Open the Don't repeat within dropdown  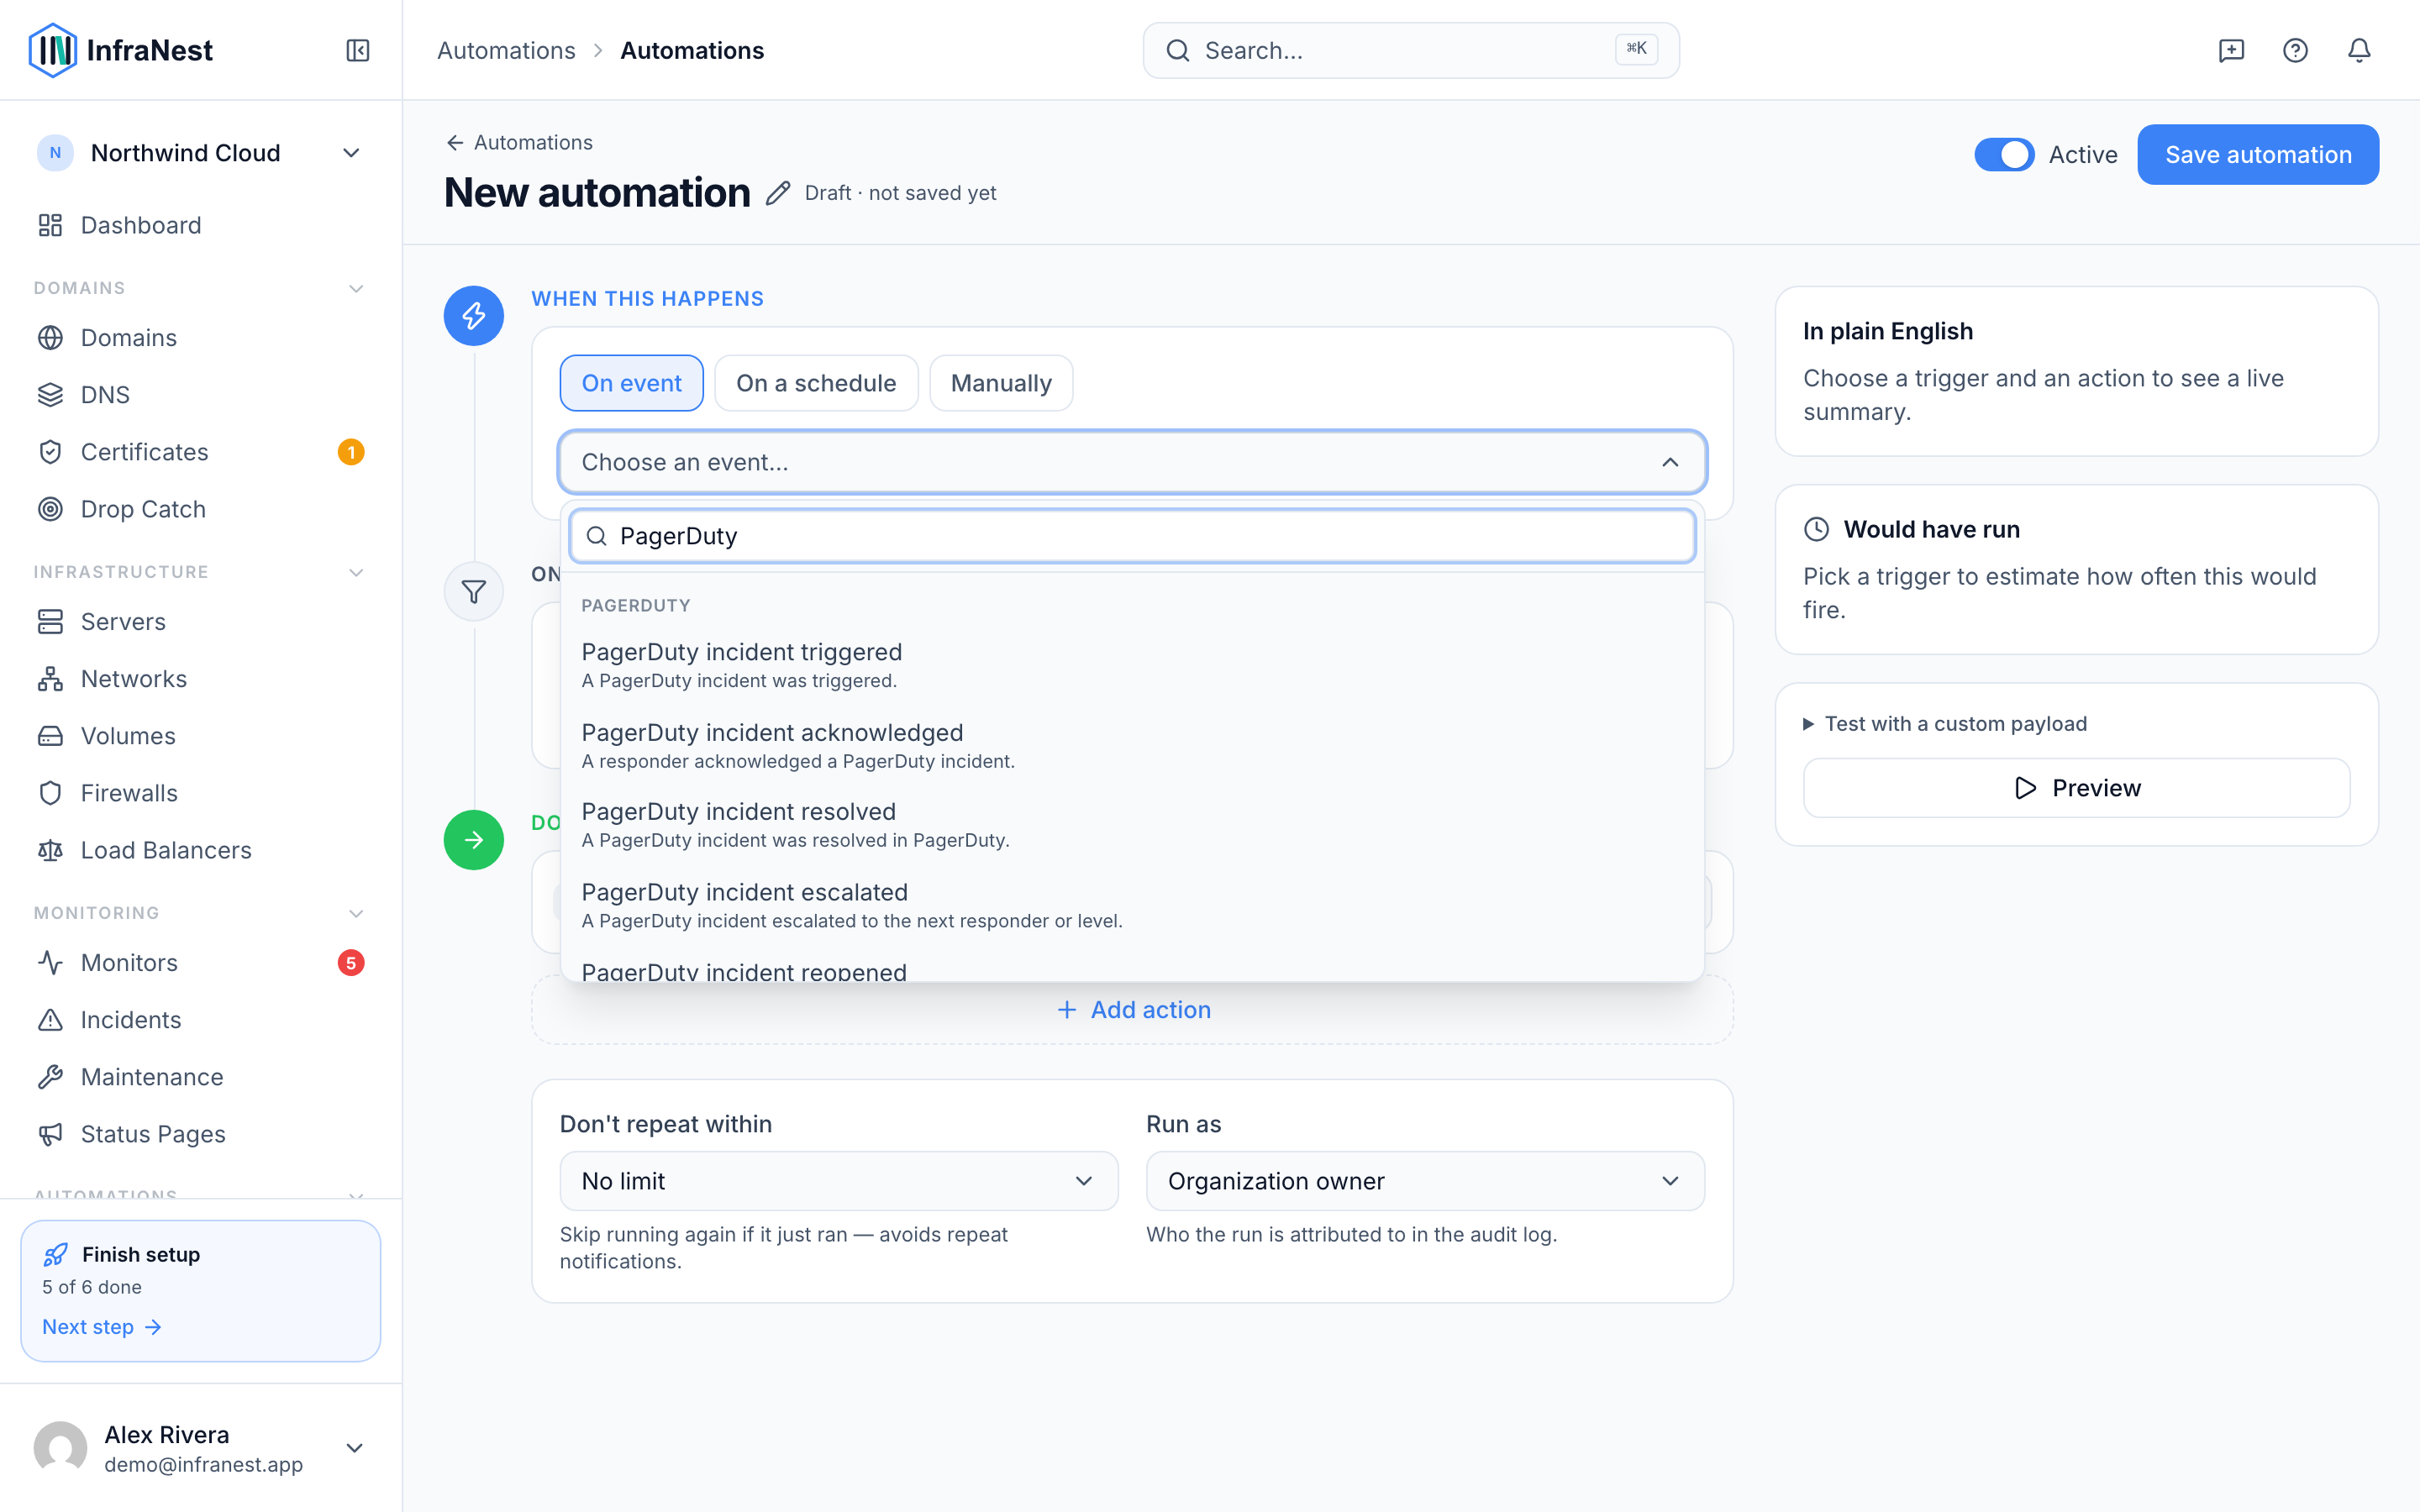click(x=838, y=1181)
